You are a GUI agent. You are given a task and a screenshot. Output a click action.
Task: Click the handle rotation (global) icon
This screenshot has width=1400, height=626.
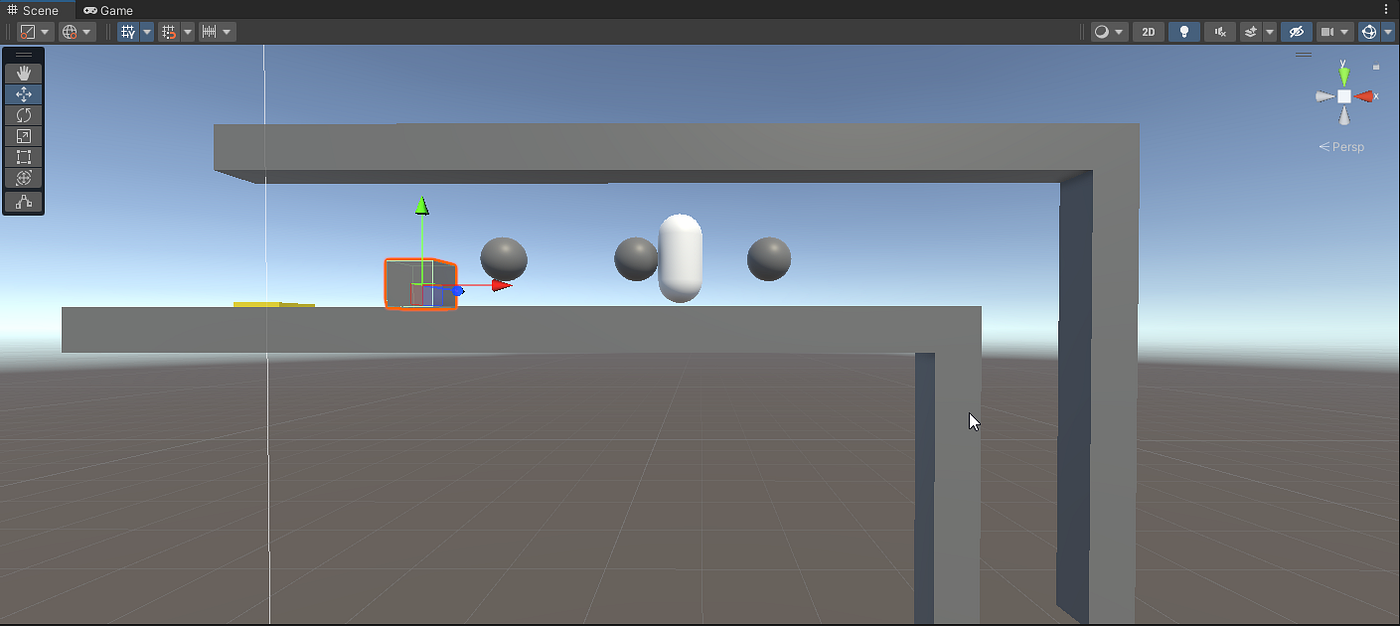pyautogui.click(x=69, y=32)
